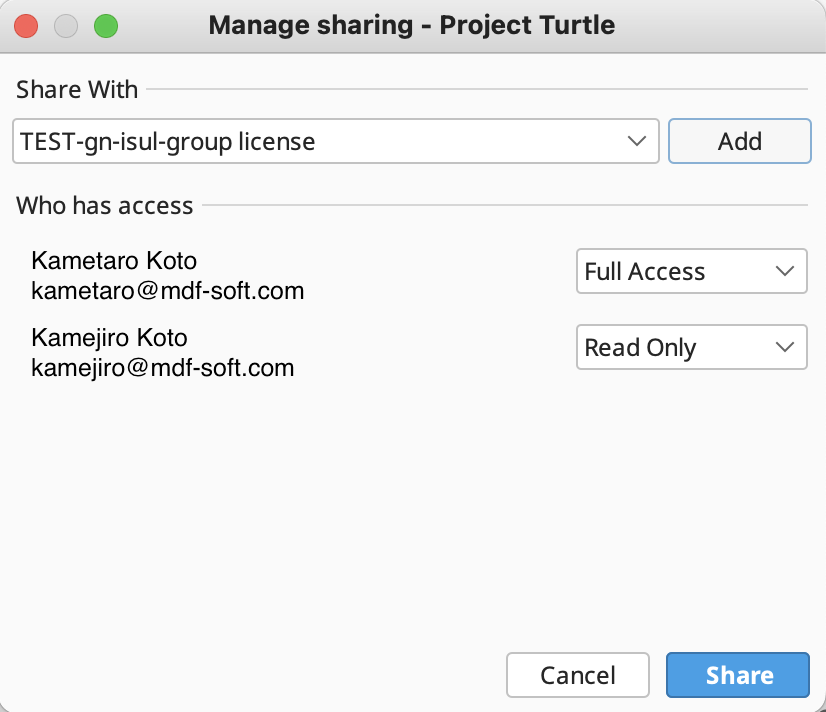
Task: Click the blue Share button
Action: 738,675
